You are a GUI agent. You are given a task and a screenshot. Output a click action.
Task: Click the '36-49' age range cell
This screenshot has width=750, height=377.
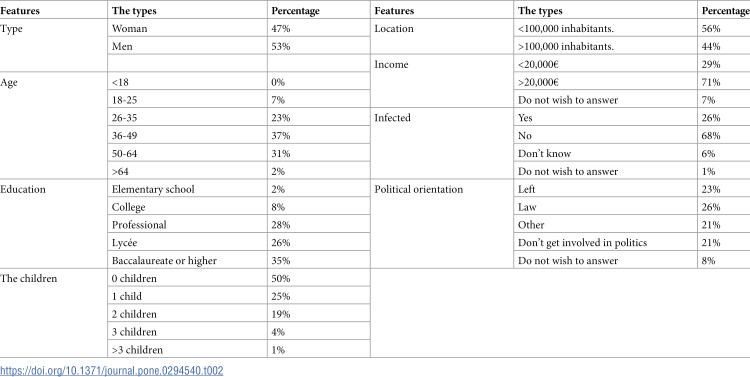point(188,135)
